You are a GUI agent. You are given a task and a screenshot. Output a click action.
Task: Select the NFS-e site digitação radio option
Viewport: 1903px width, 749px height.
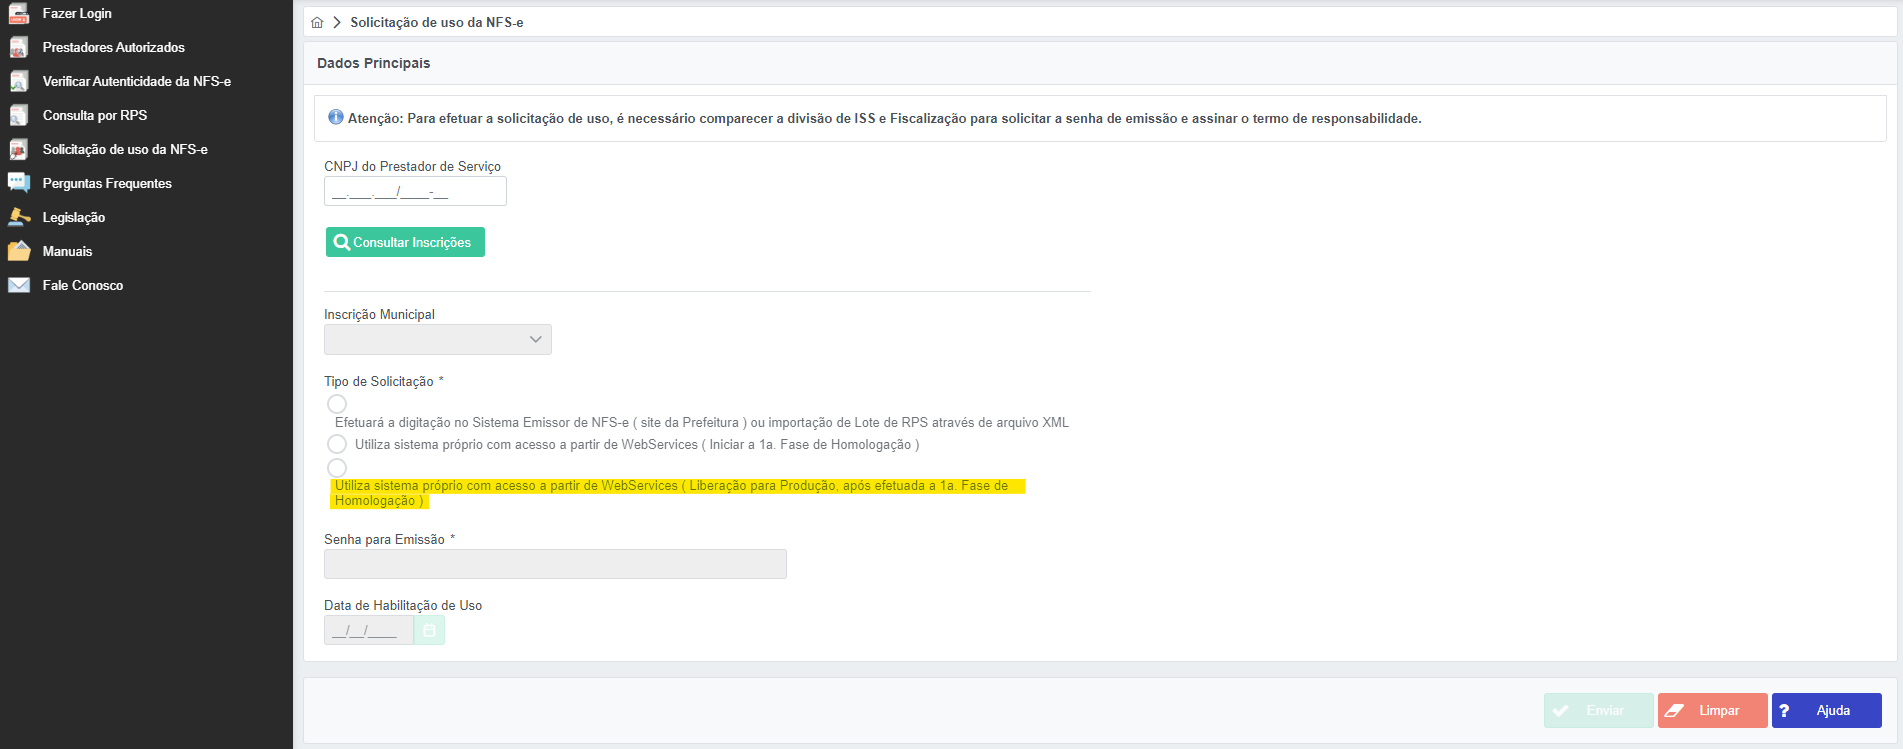pos(337,404)
